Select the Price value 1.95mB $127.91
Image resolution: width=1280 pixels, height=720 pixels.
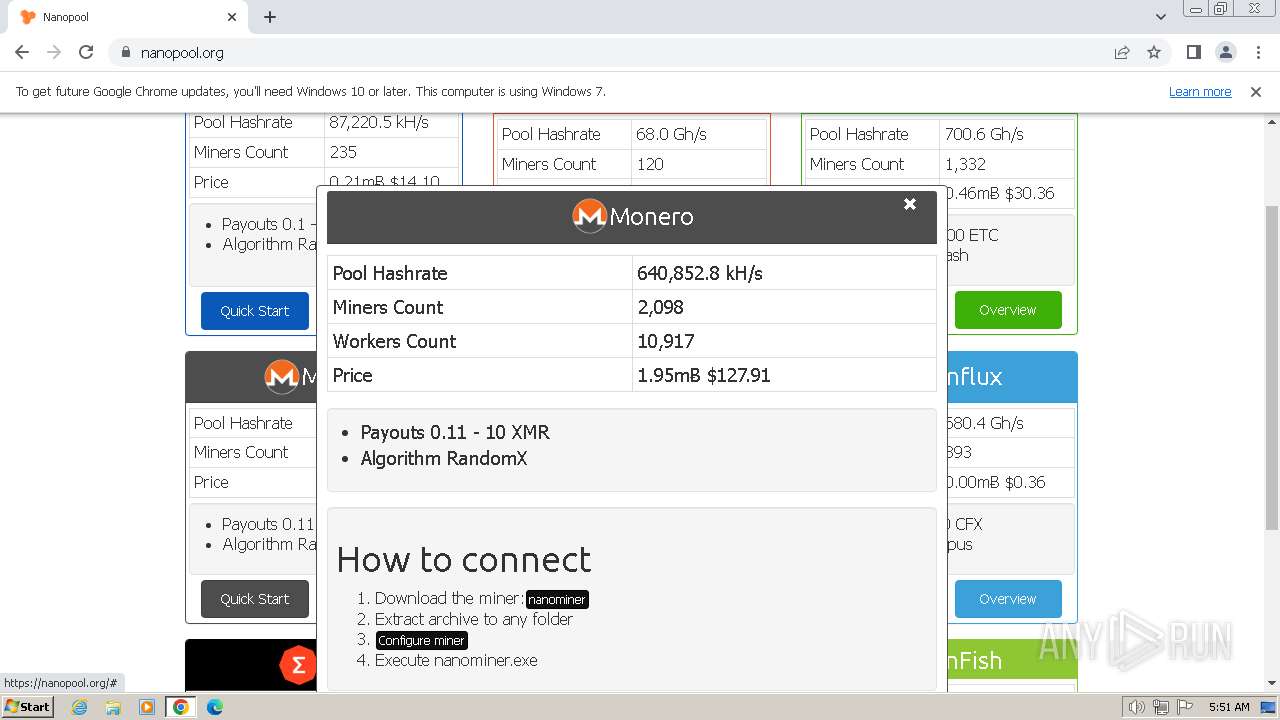click(704, 375)
